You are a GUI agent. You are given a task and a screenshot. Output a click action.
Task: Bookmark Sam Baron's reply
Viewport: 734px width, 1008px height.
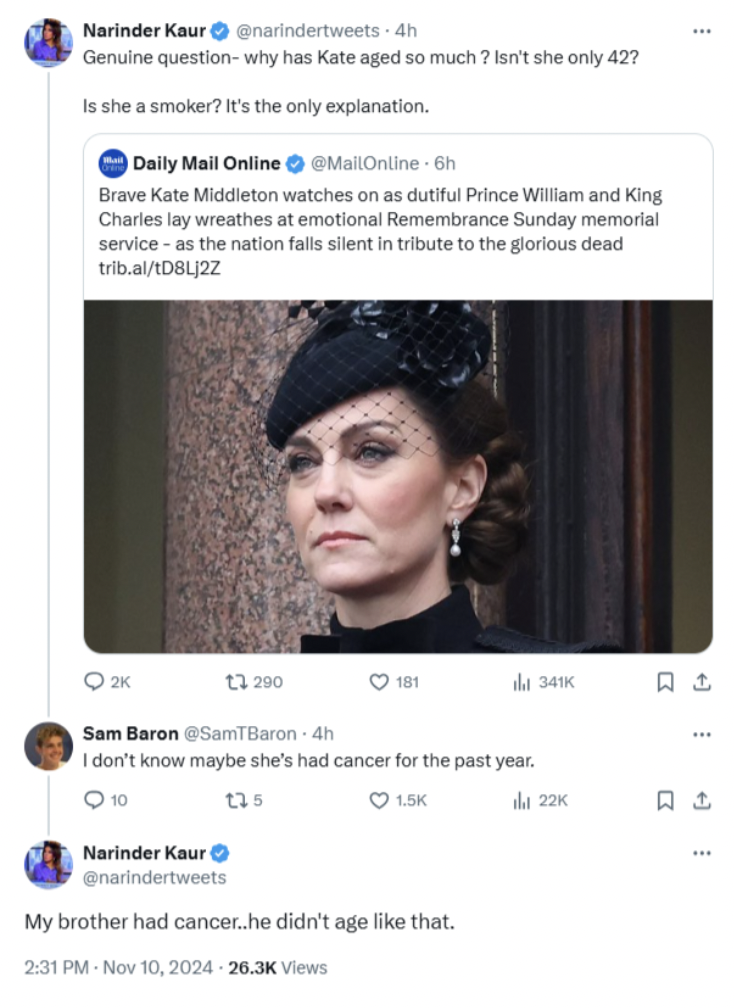pos(663,800)
